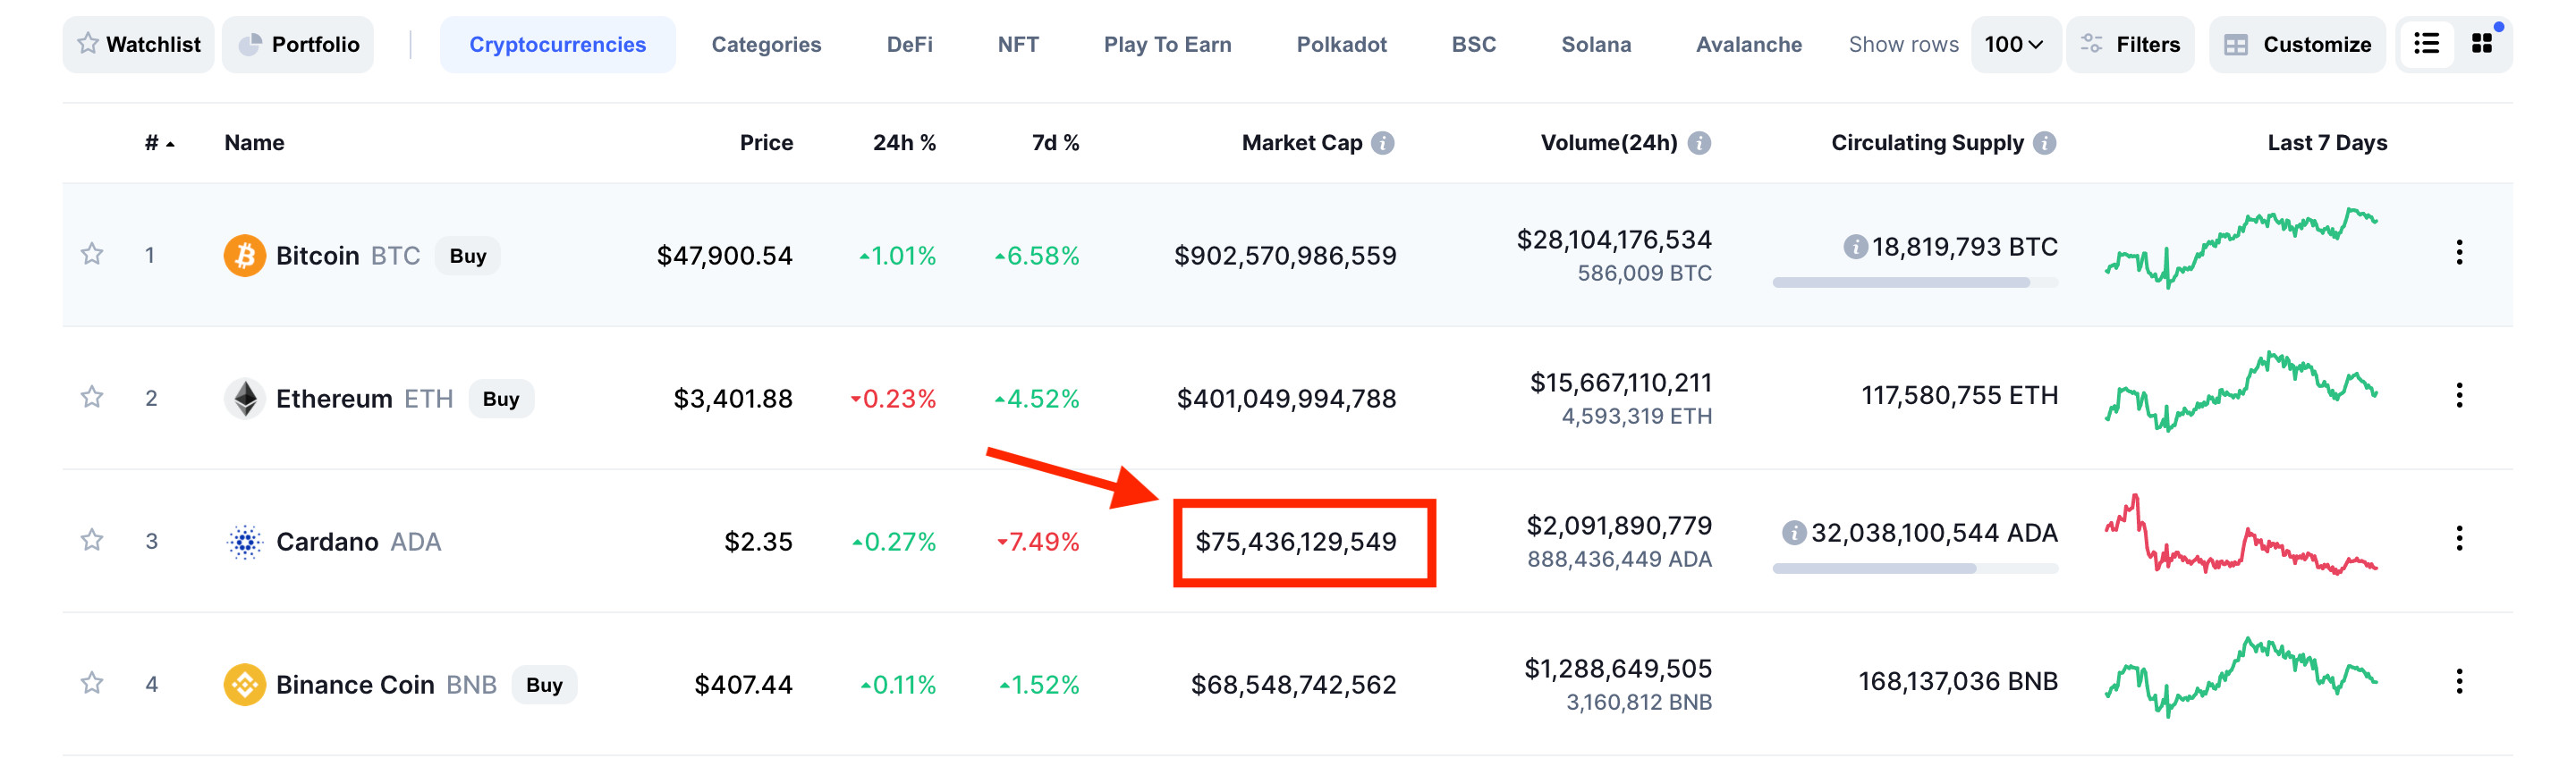Open the Binance Coin page link
The width and height of the screenshot is (2576, 758).
tap(355, 685)
